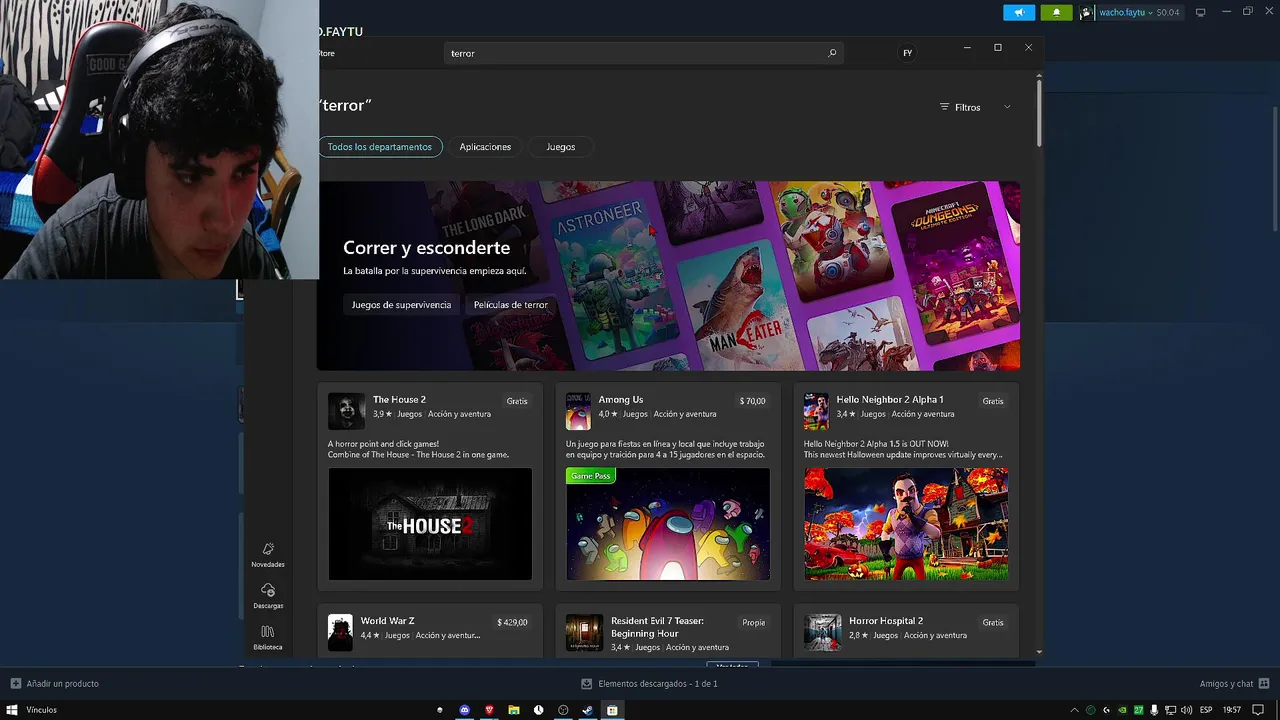
Task: Click the Among Us app icon
Action: point(578,411)
